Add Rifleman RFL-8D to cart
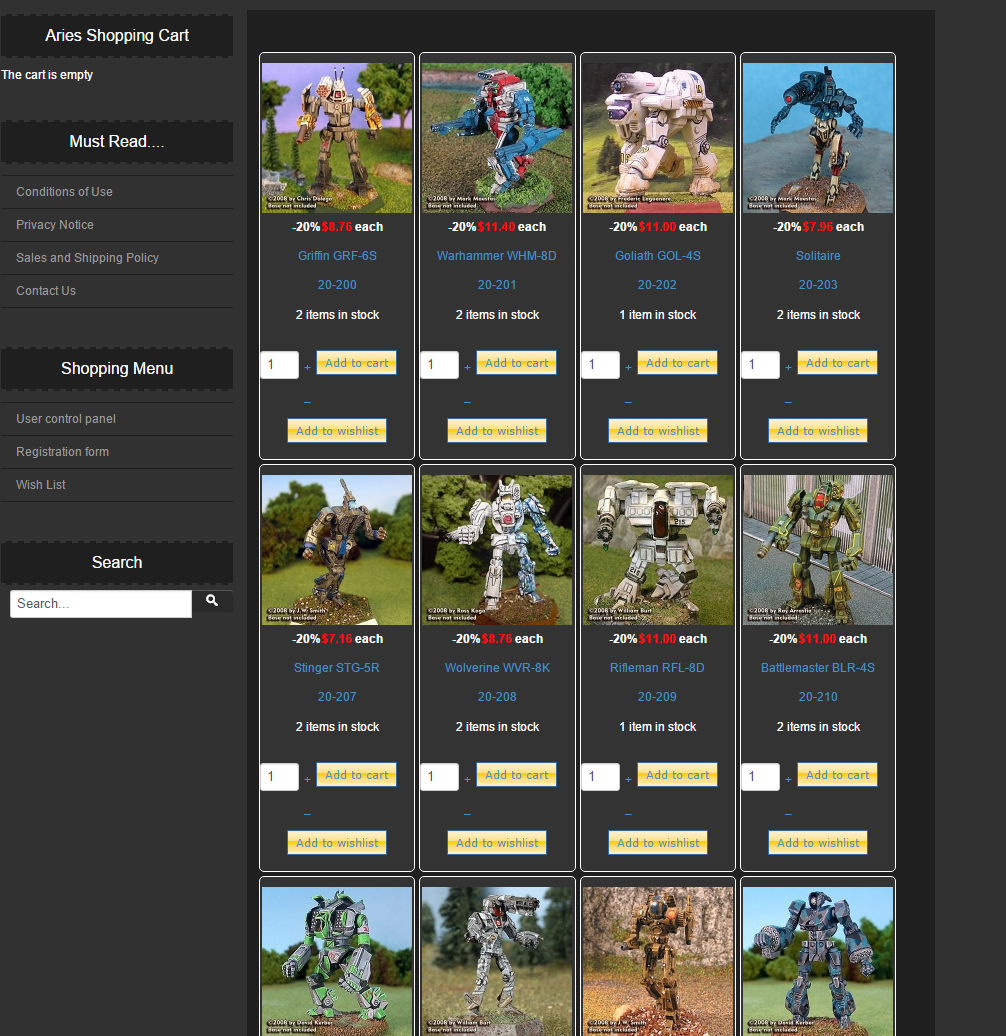 coord(677,775)
